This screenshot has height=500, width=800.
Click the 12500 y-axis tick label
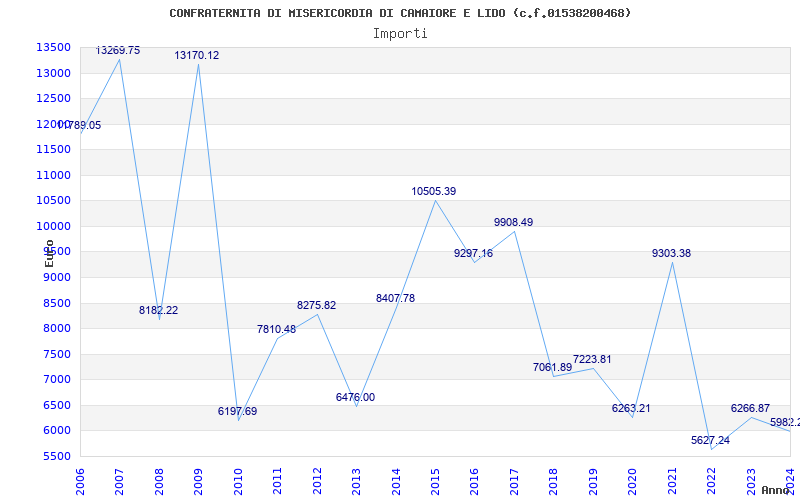53,98
